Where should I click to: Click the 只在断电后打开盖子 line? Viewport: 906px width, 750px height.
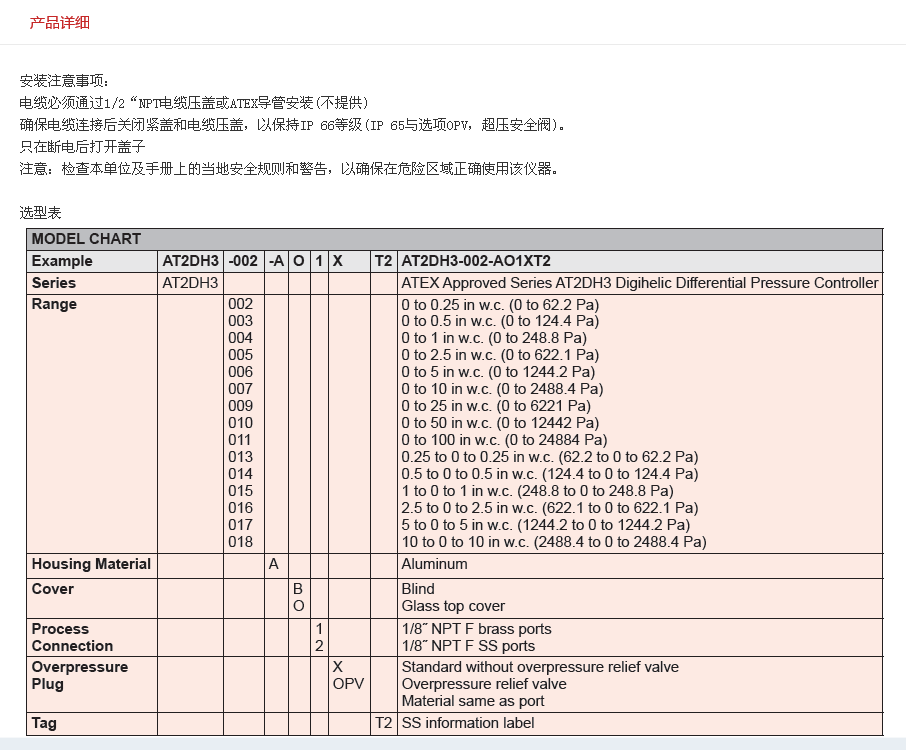(82, 146)
